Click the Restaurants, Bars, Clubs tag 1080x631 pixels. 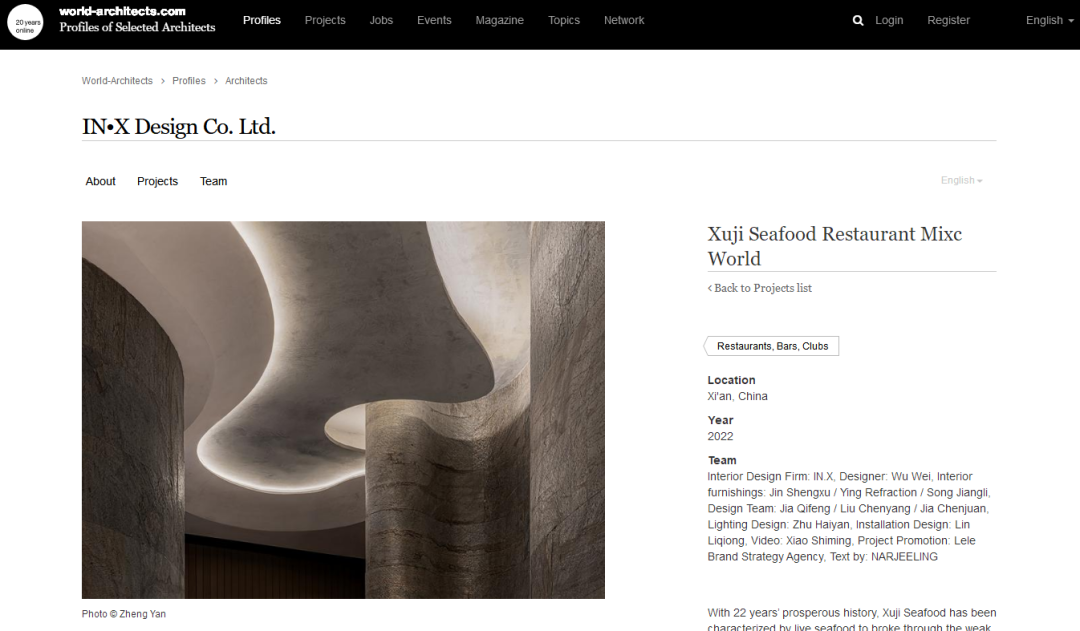pos(772,346)
